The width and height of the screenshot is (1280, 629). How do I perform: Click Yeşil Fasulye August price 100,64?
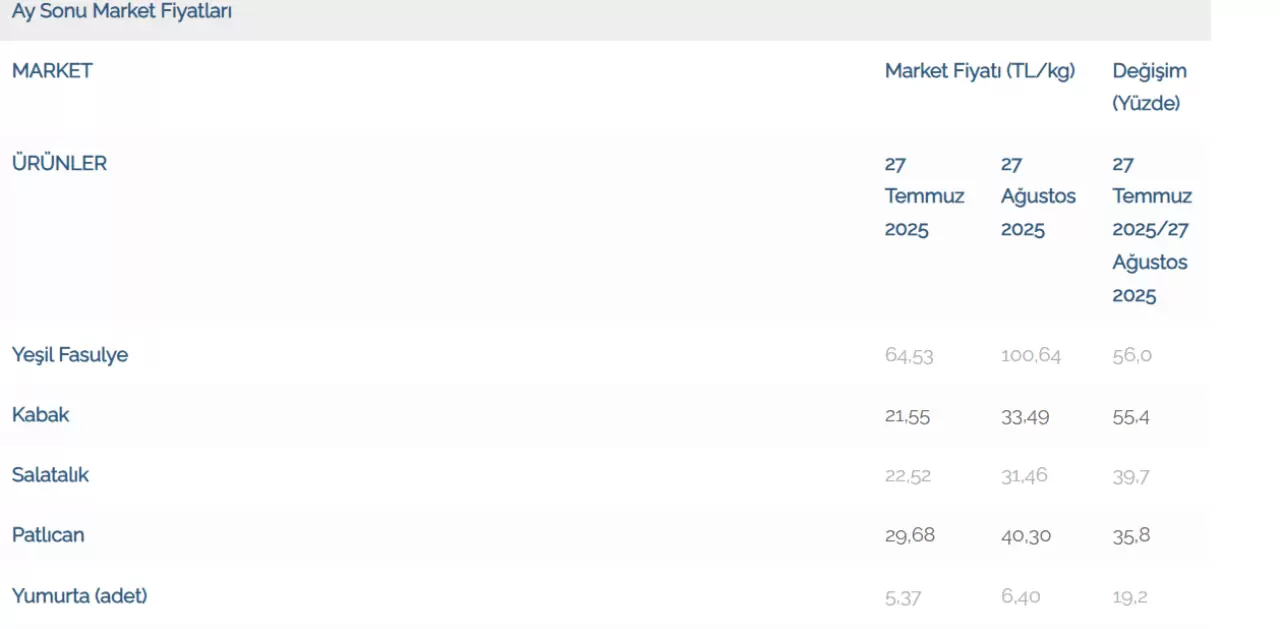click(1031, 355)
